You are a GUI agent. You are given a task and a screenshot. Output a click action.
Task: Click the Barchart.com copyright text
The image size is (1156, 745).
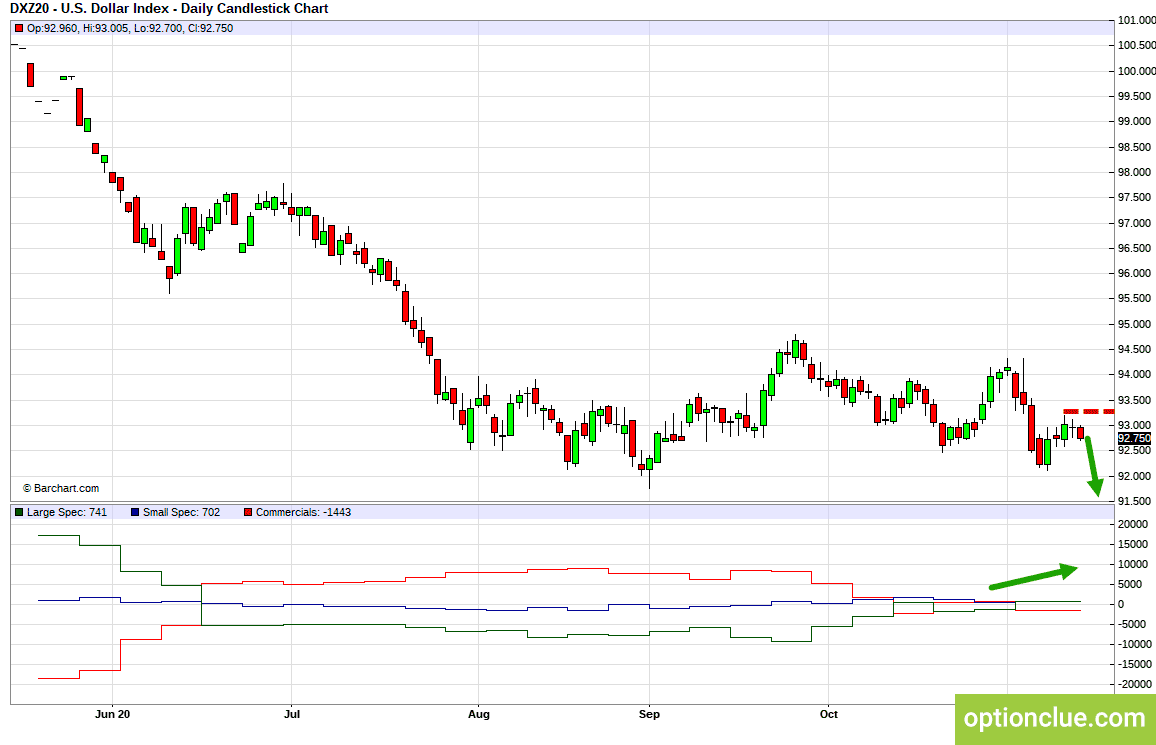tap(60, 488)
